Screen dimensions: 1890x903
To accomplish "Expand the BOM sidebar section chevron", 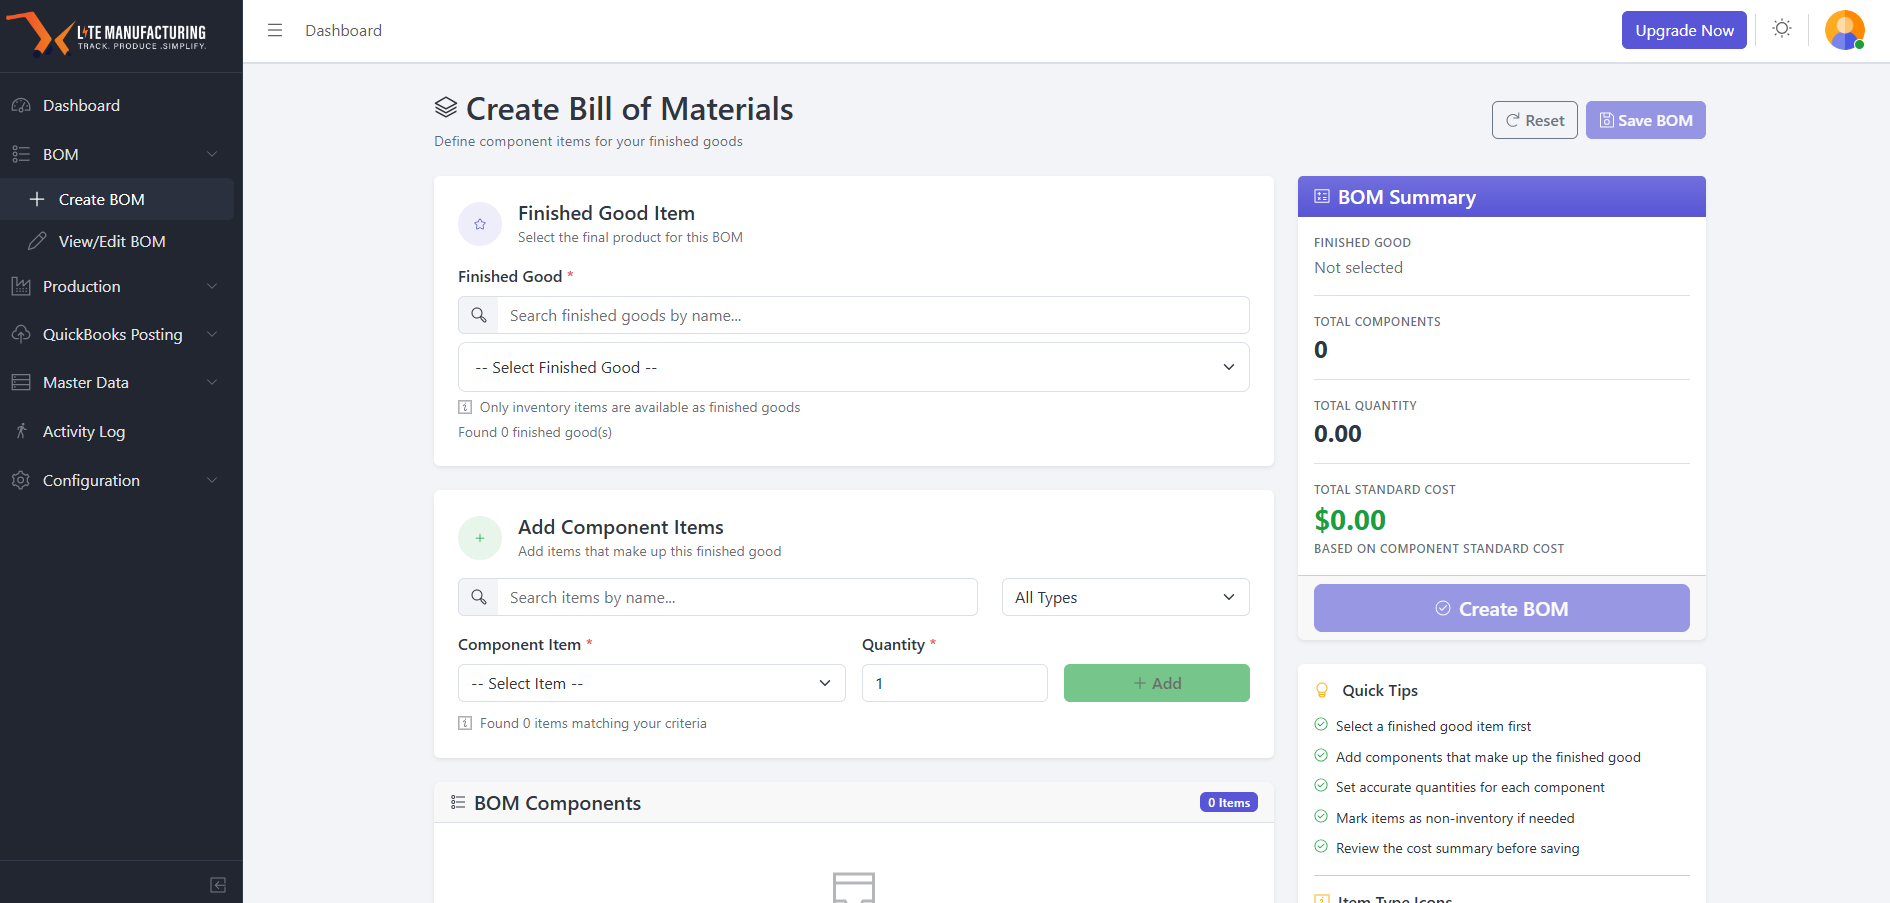I will pos(212,154).
